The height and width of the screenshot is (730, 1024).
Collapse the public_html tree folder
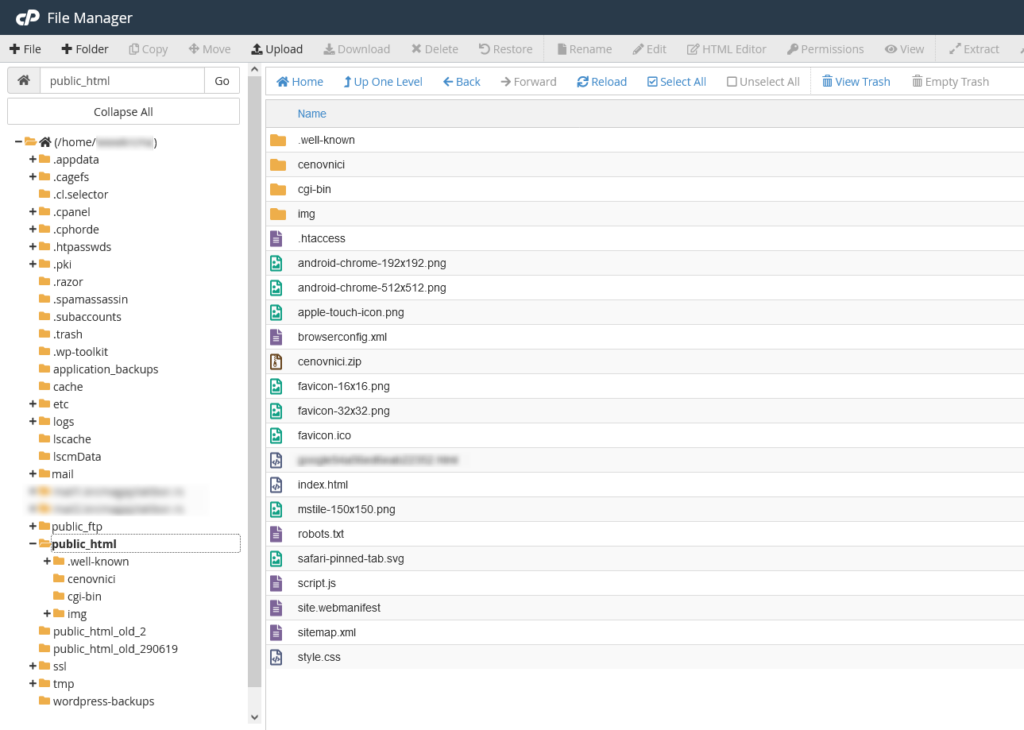tap(33, 544)
